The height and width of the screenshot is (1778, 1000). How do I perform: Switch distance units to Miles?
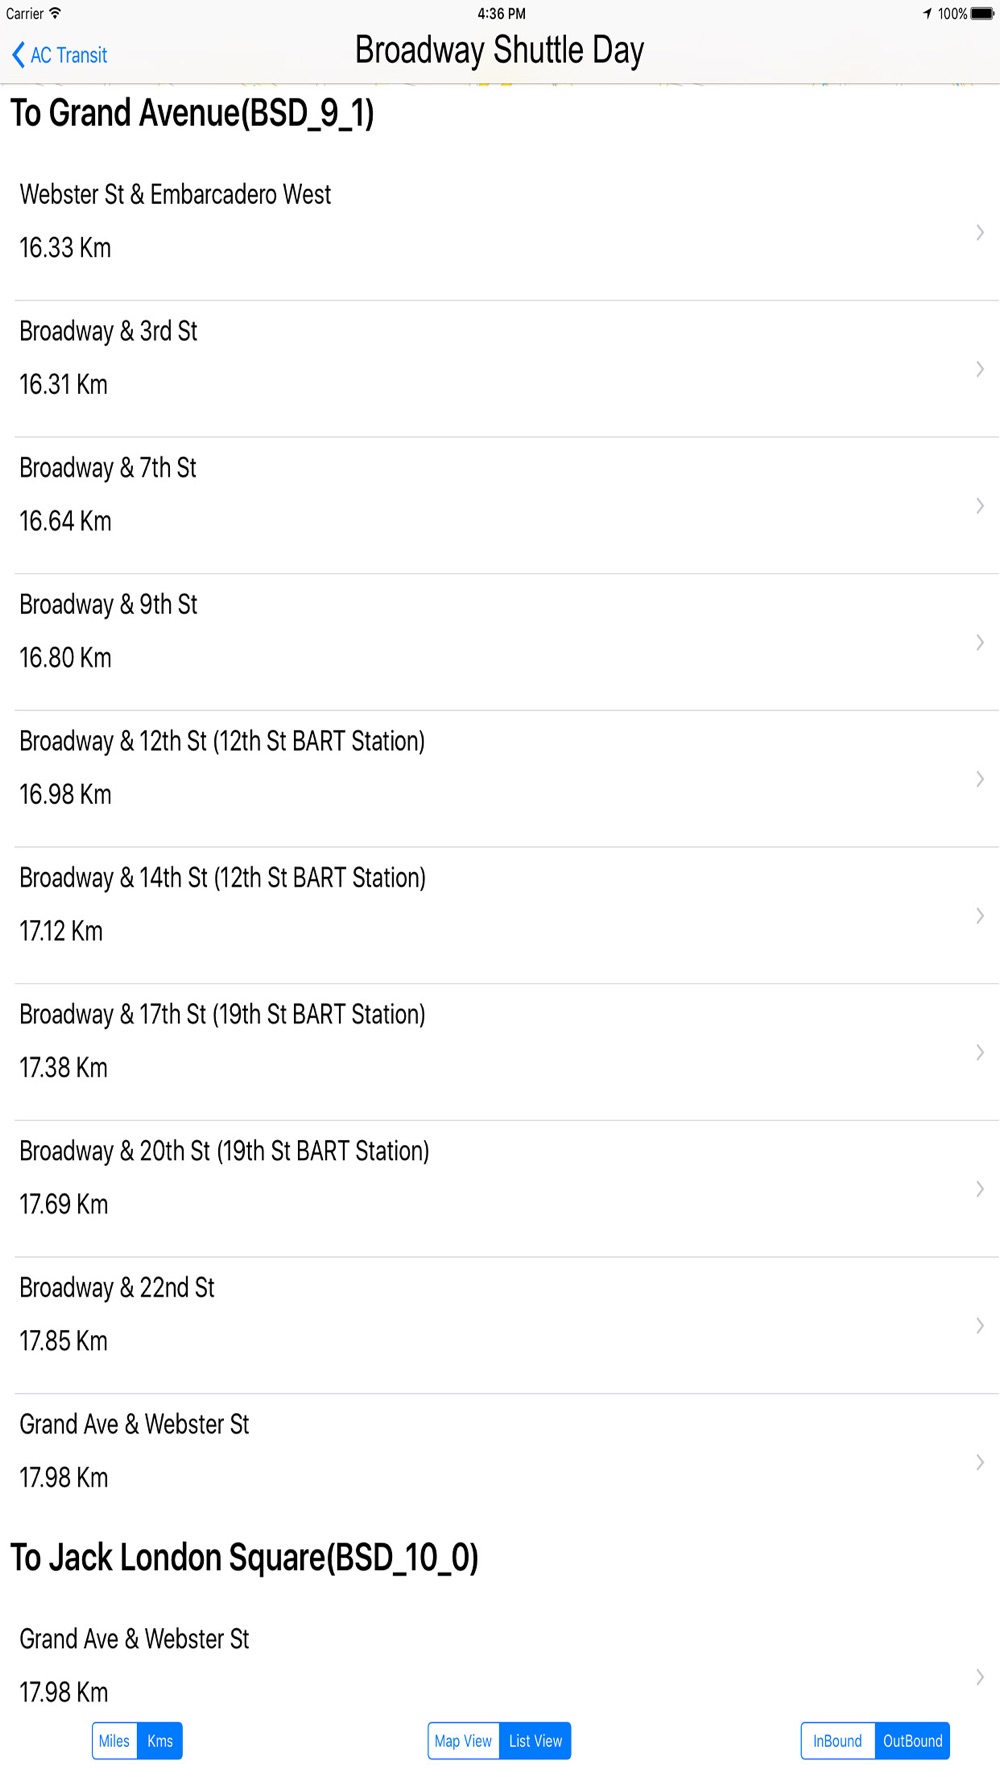(114, 1741)
